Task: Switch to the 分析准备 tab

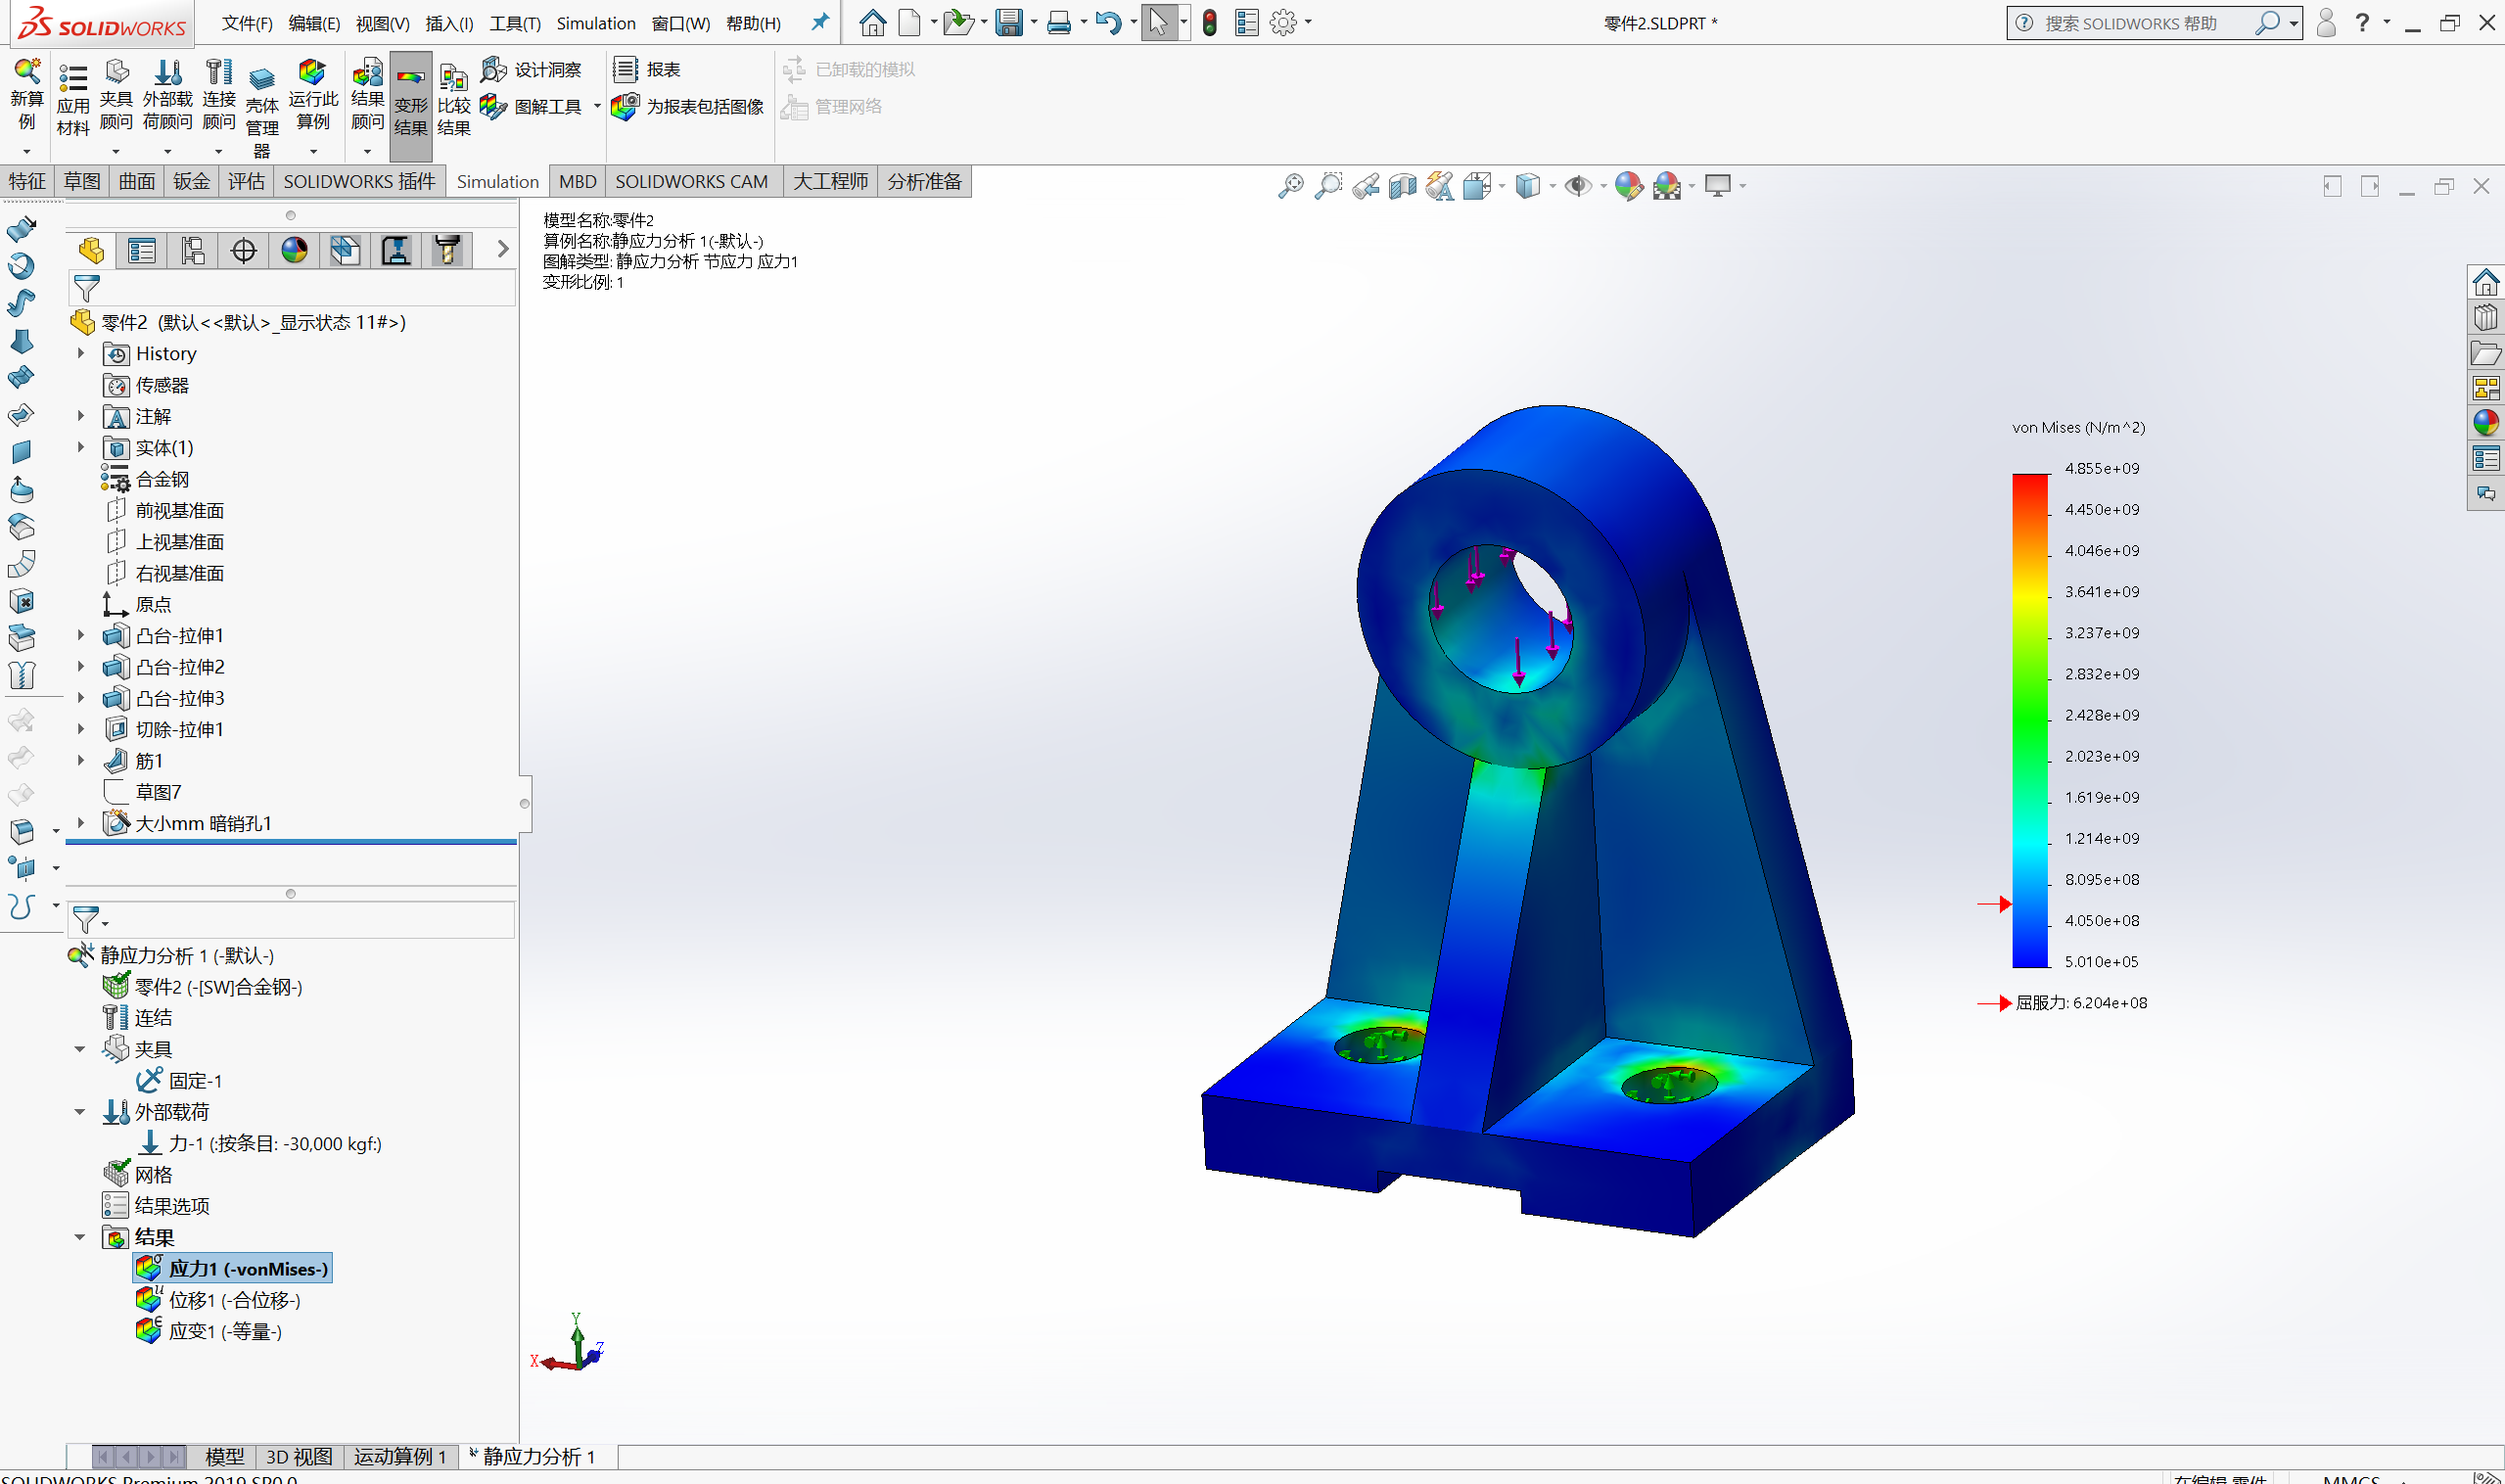Action: (x=924, y=181)
